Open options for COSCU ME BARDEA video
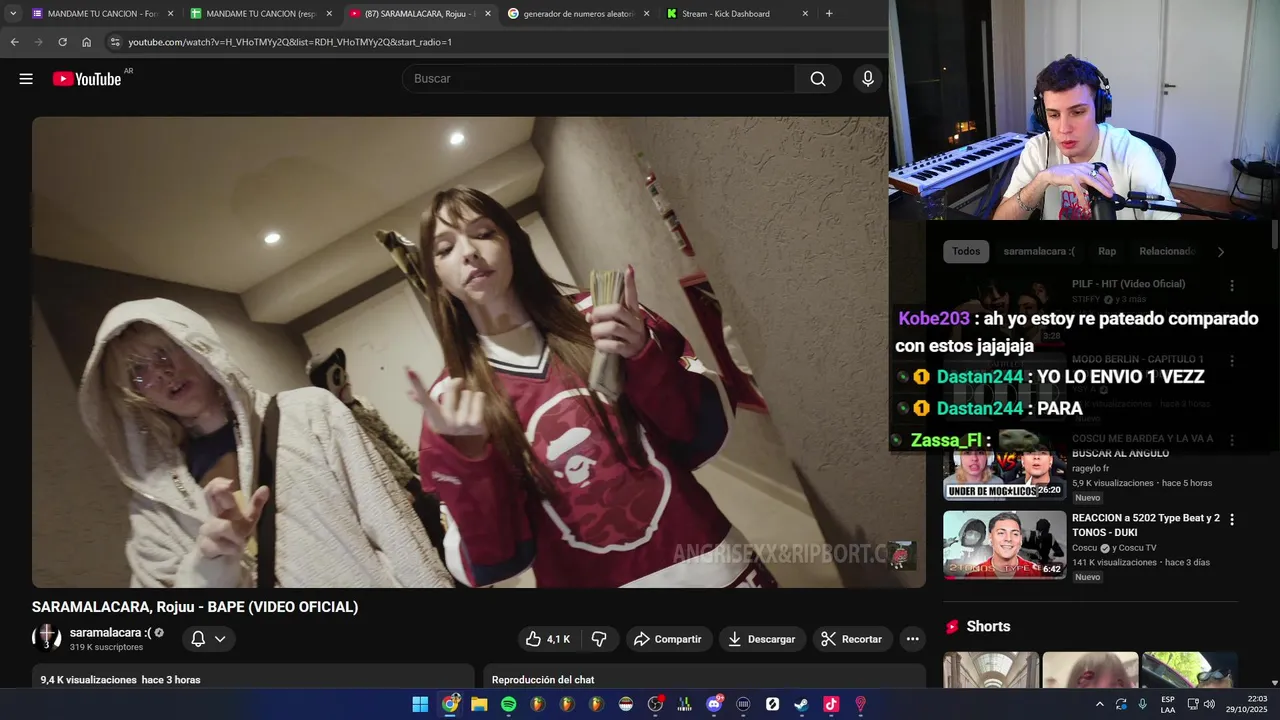This screenshot has width=1280, height=720. click(1232, 441)
